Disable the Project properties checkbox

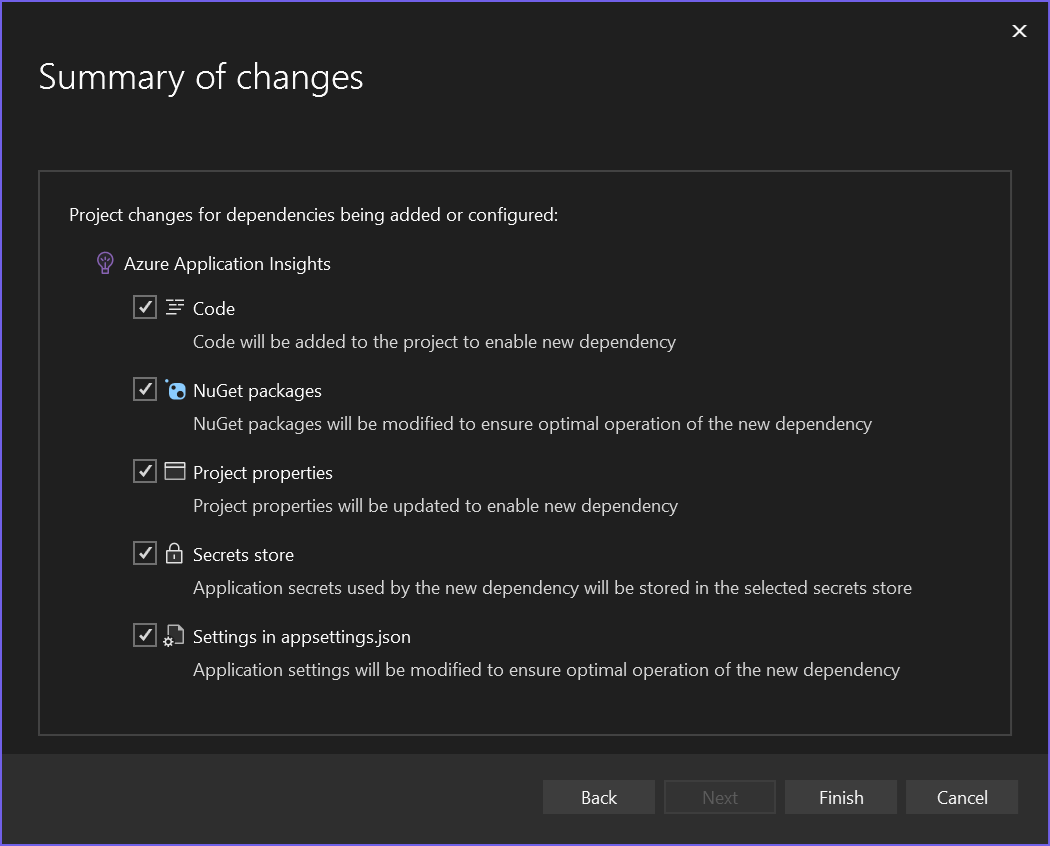coord(145,472)
